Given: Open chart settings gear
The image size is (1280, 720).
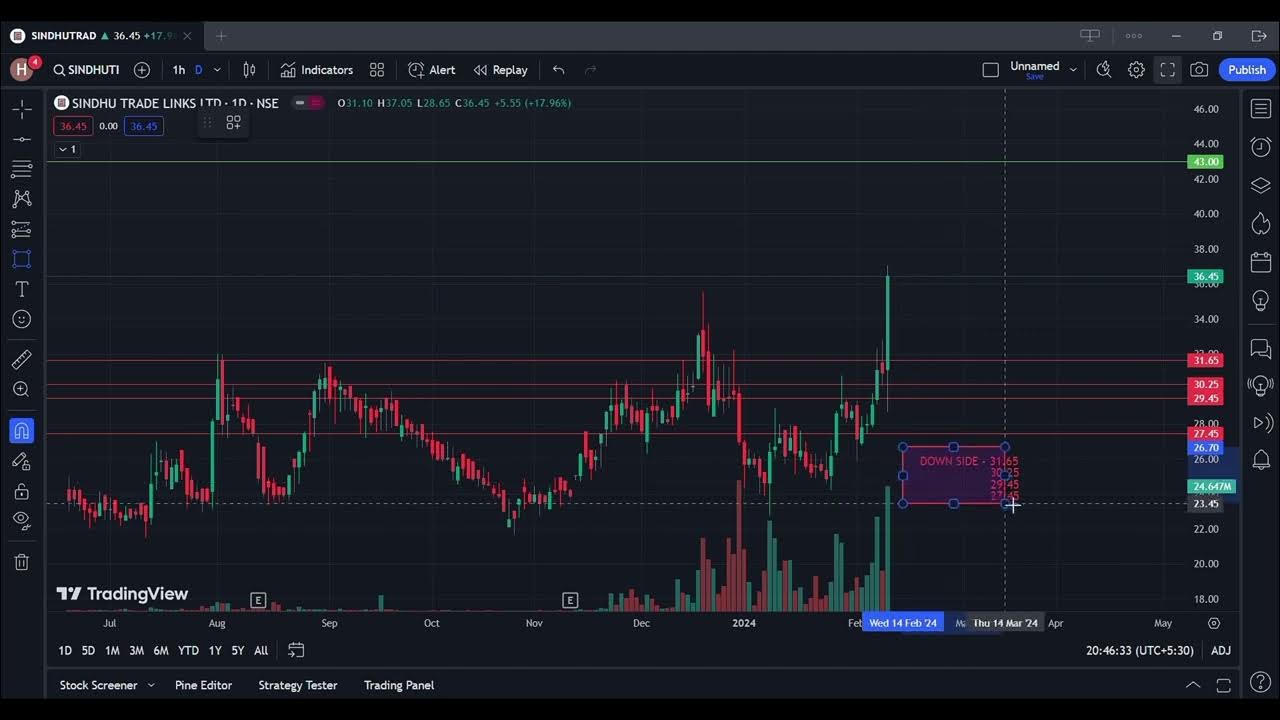Looking at the screenshot, I should pos(1136,70).
